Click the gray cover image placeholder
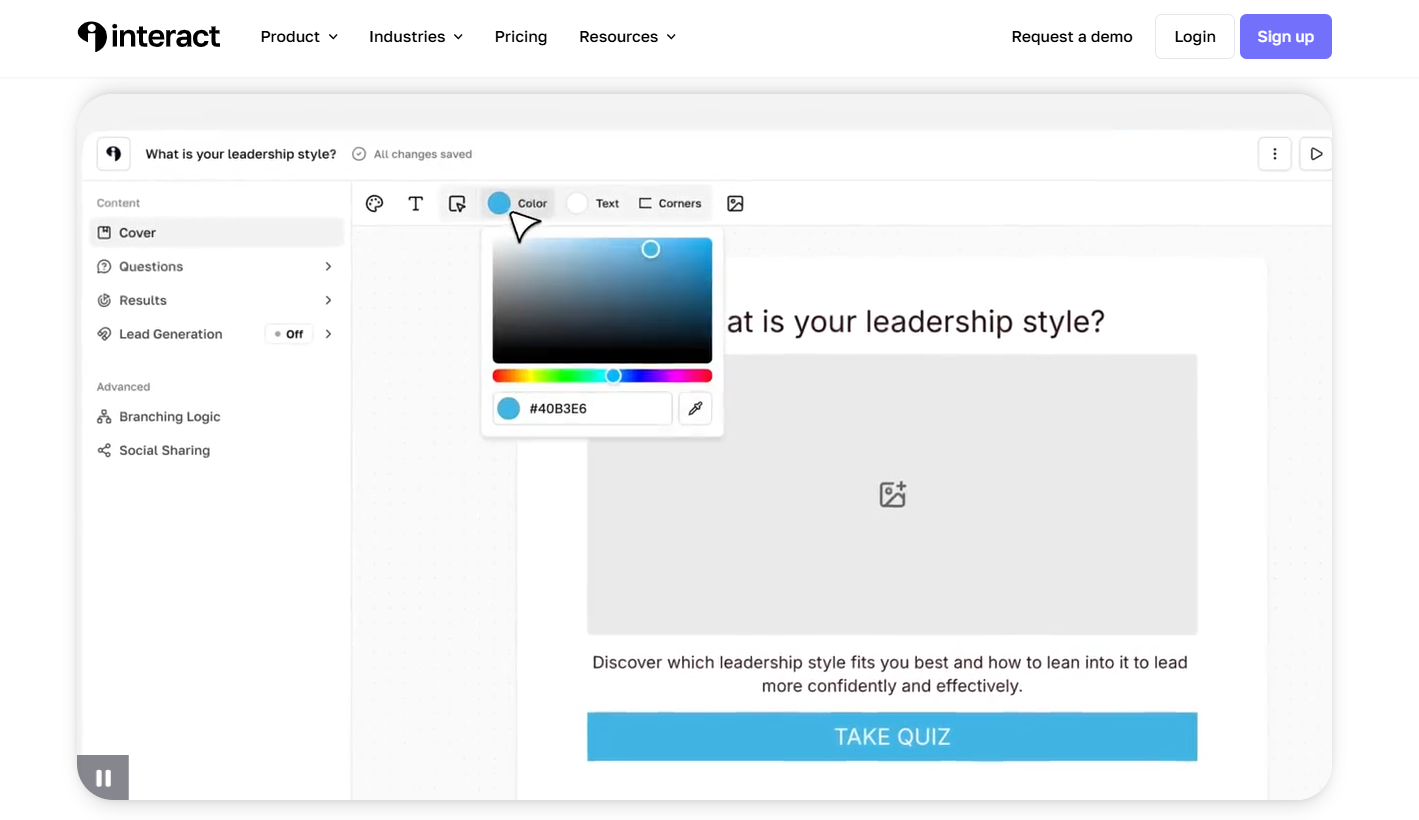The width and height of the screenshot is (1419, 820). tap(892, 494)
